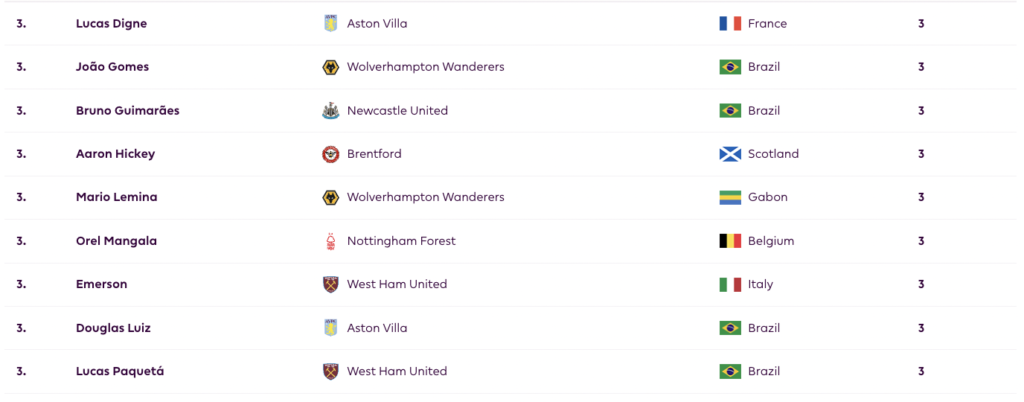Screen dimensions: 1024x402
Task: Click Aston Villa text in Douglas Luiz row
Action: (x=377, y=328)
